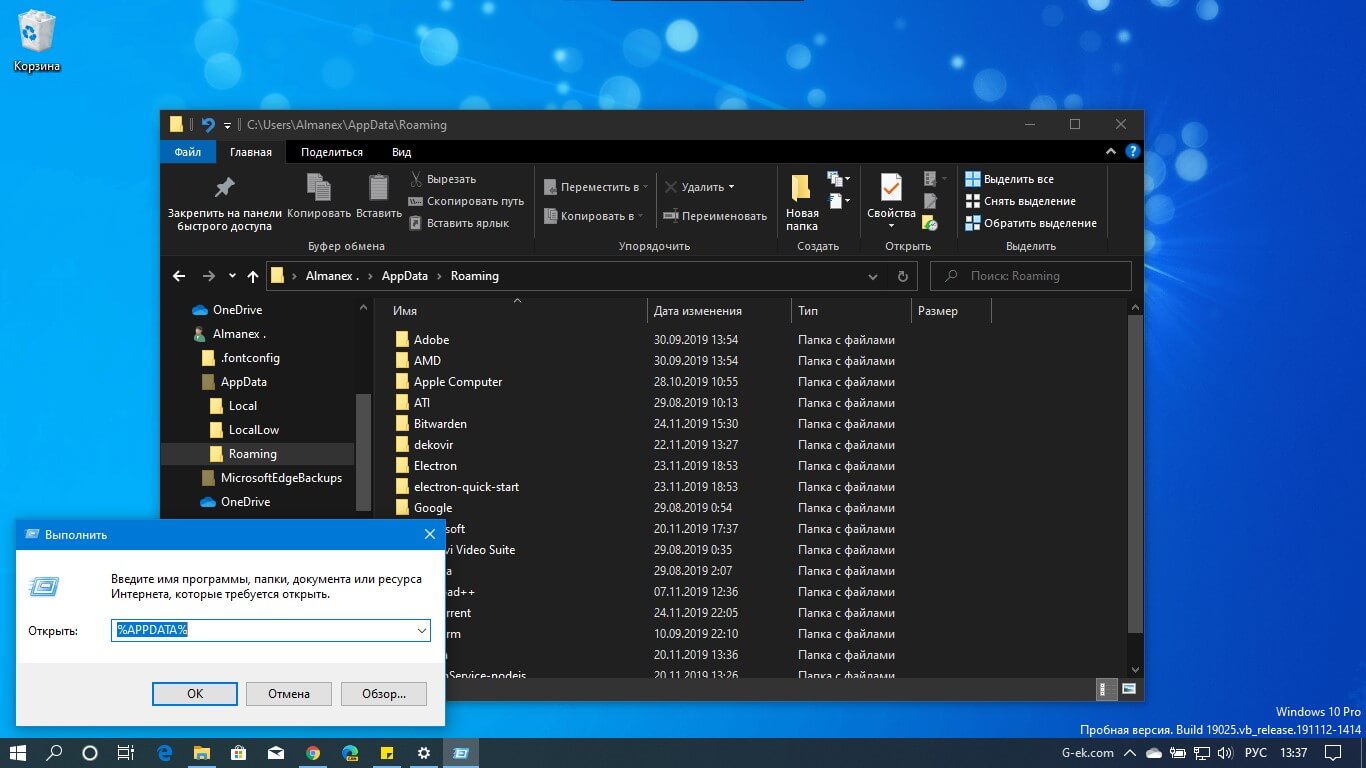
Task: Open recent locations dropdown next to forward arrow
Action: point(232,276)
